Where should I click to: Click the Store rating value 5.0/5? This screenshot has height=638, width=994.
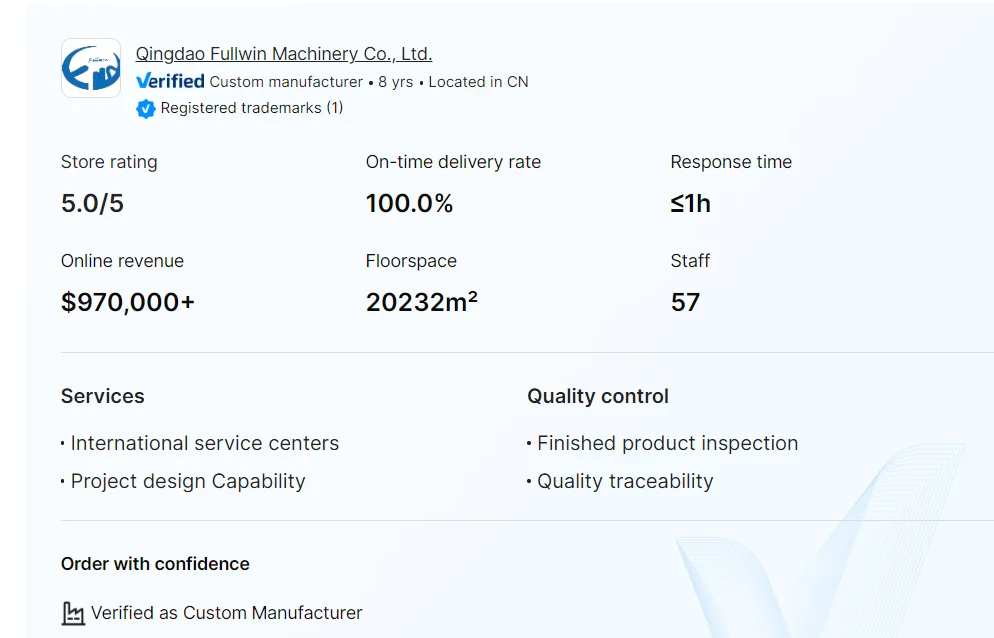point(92,204)
